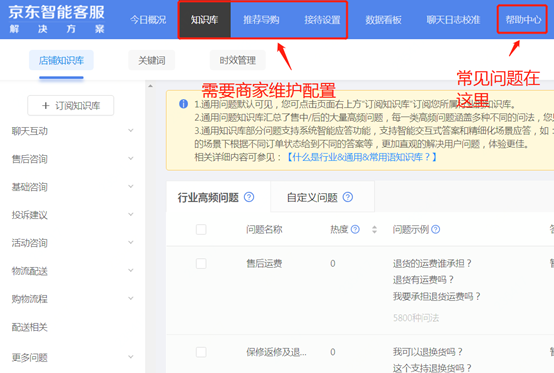The image size is (554, 373).
Task: Click example 我可以退换货吗？
Action: (x=428, y=352)
